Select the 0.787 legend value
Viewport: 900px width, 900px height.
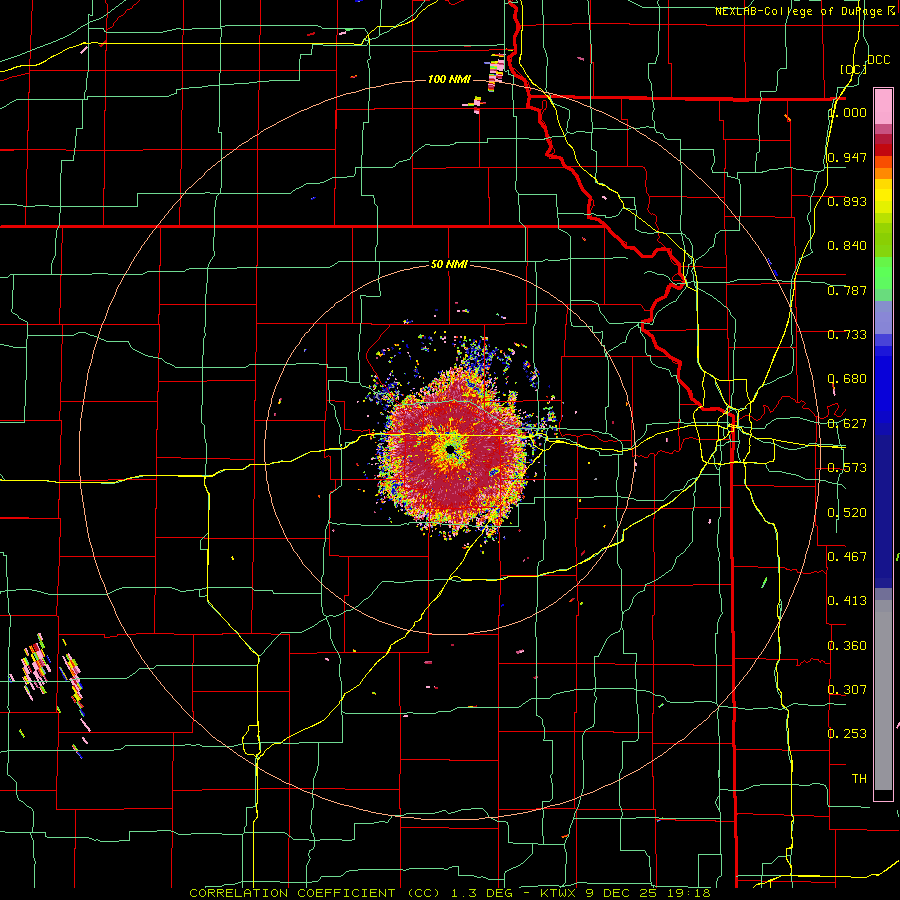847,290
